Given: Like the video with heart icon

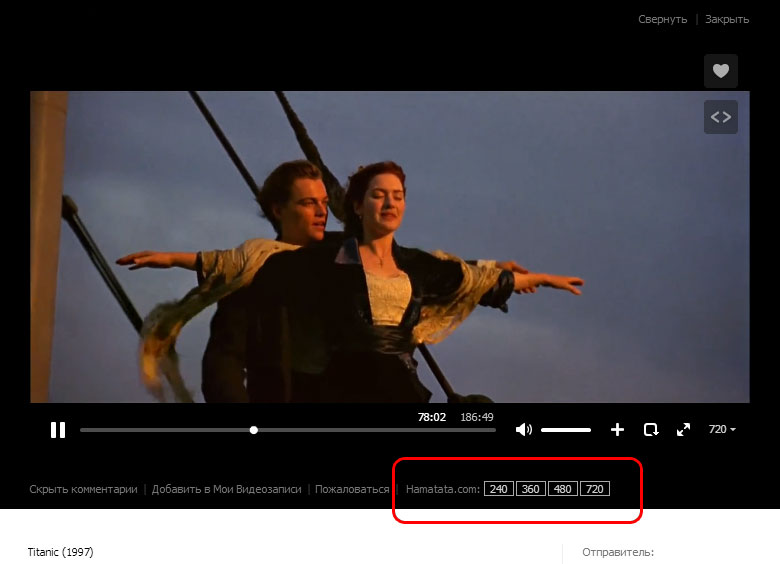Looking at the screenshot, I should [x=721, y=71].
